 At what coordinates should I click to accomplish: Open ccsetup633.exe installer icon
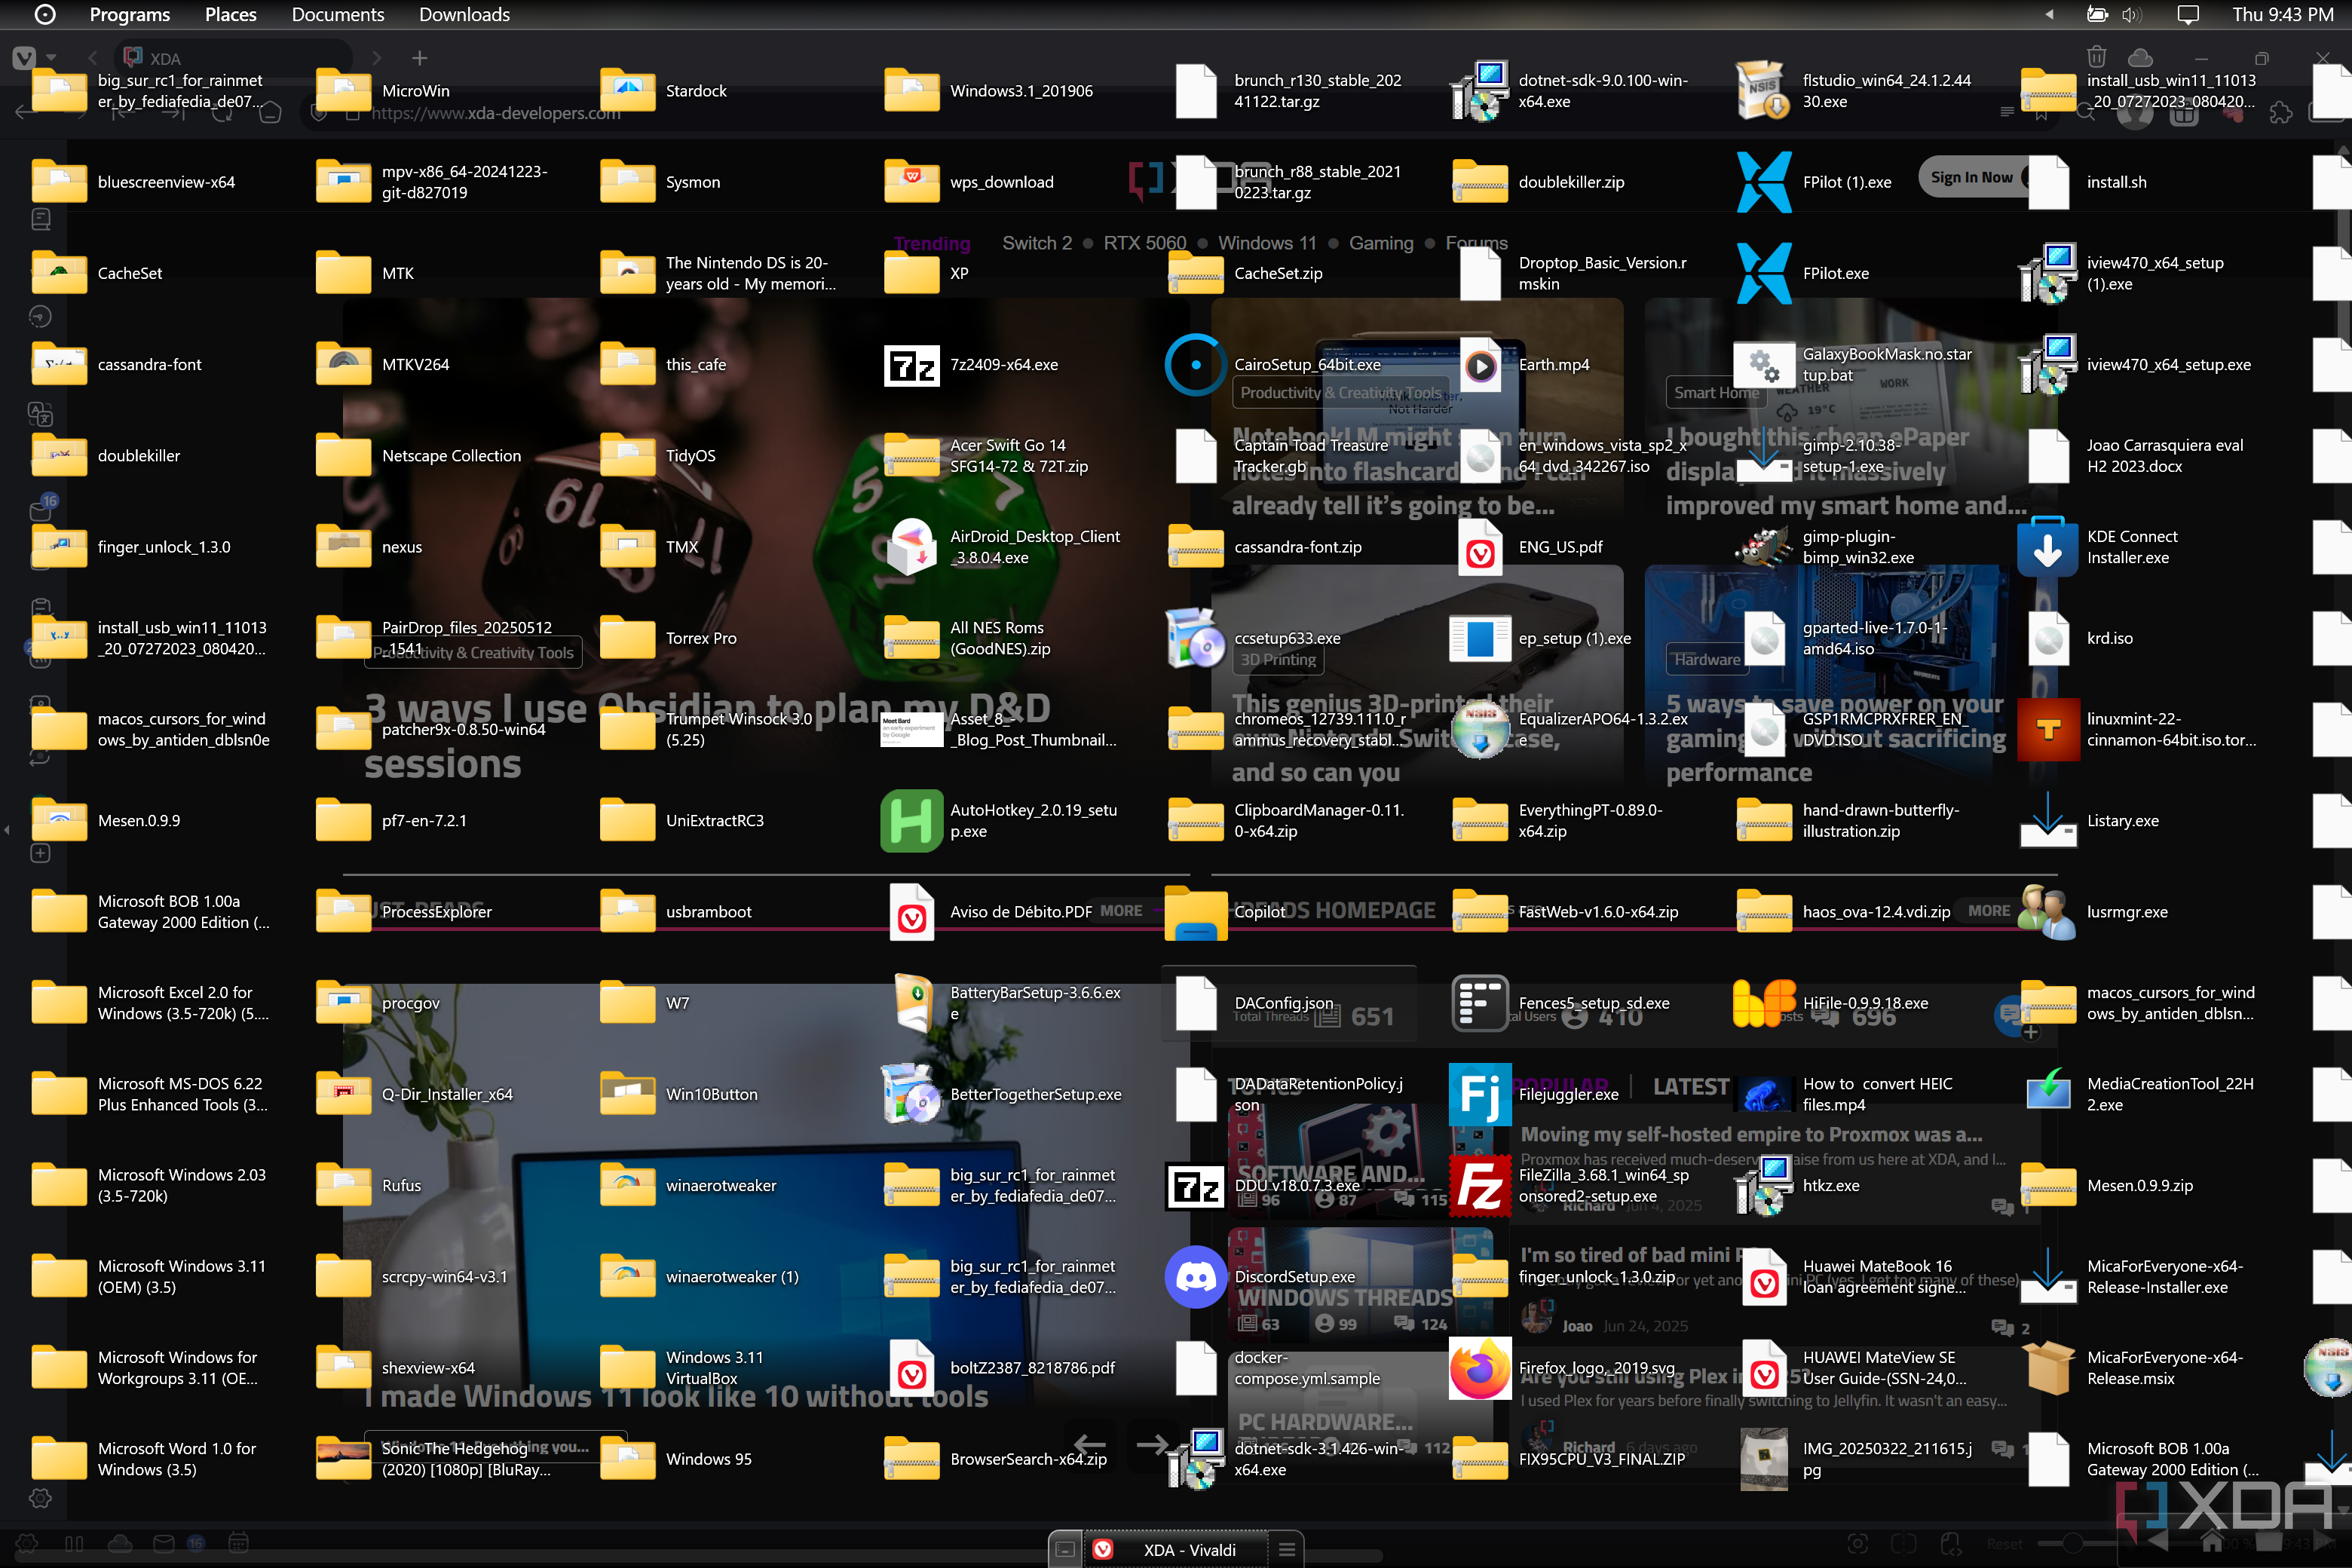click(x=1195, y=638)
